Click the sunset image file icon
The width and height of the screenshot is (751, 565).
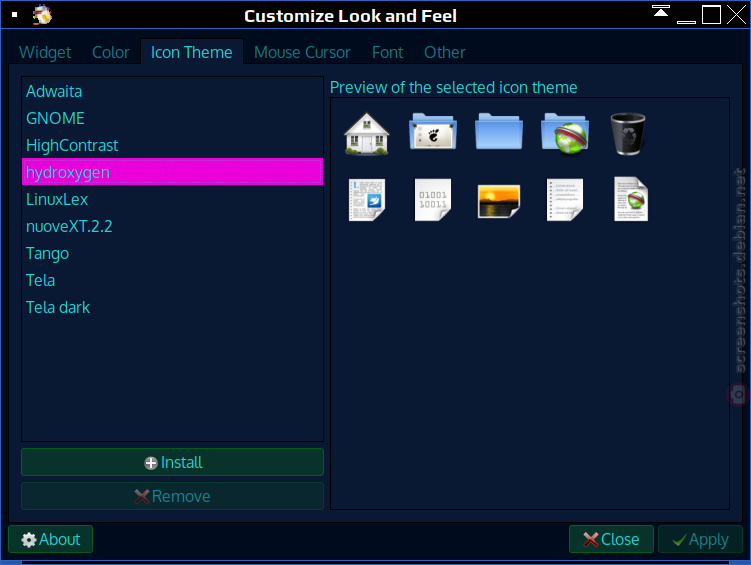click(499, 201)
